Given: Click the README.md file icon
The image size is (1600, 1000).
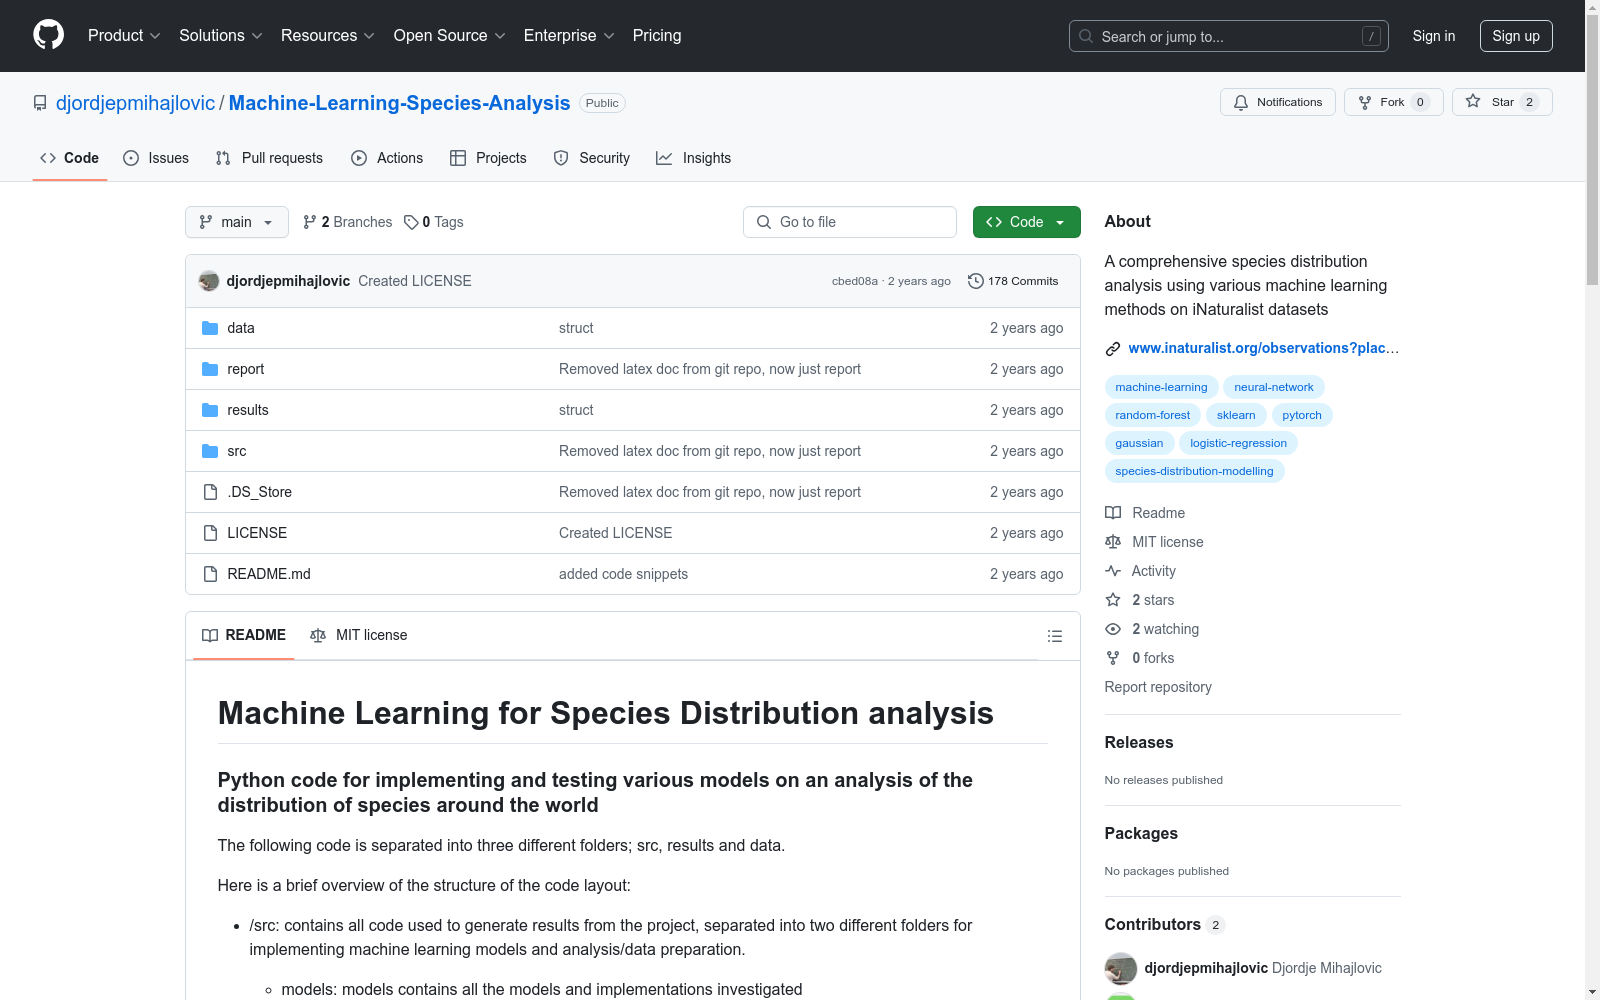Looking at the screenshot, I should (x=210, y=574).
